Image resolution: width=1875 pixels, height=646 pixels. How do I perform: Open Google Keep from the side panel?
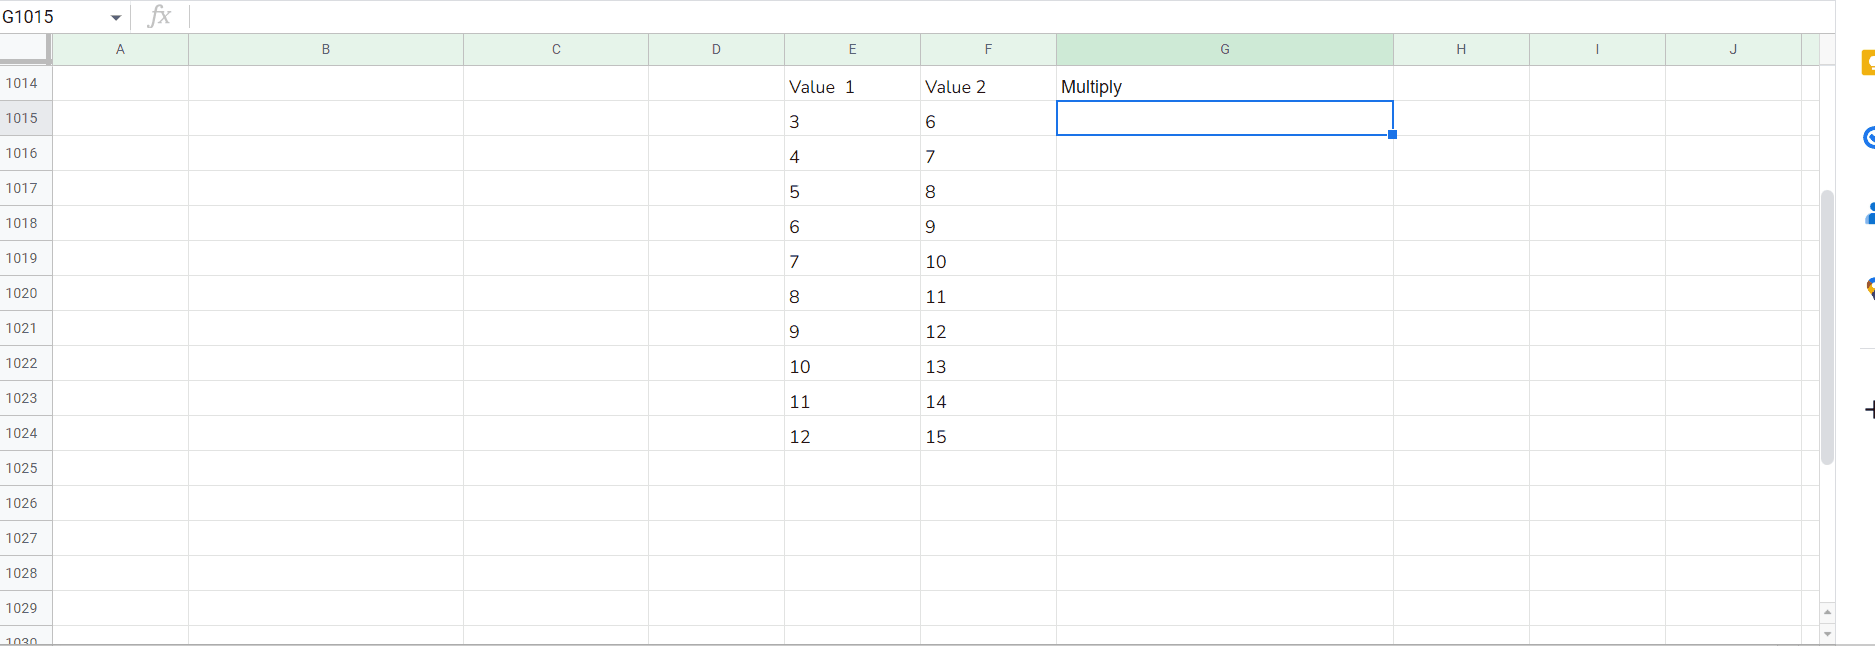coord(1868,63)
